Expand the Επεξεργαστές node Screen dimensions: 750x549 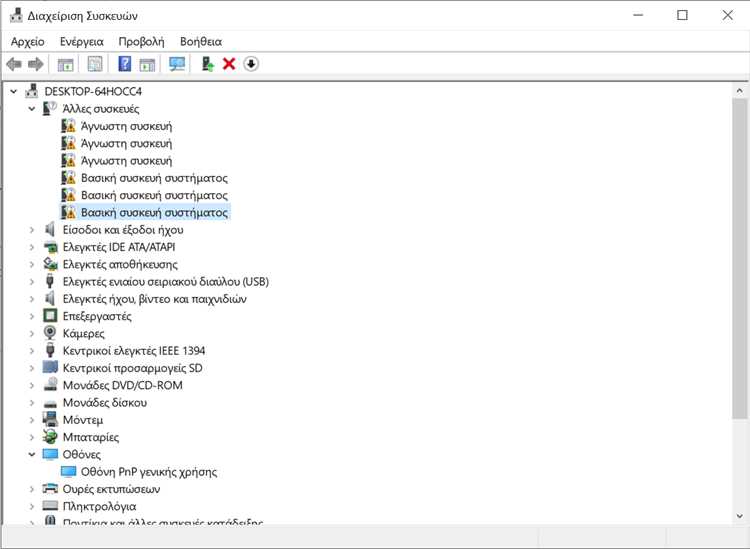coord(32,316)
